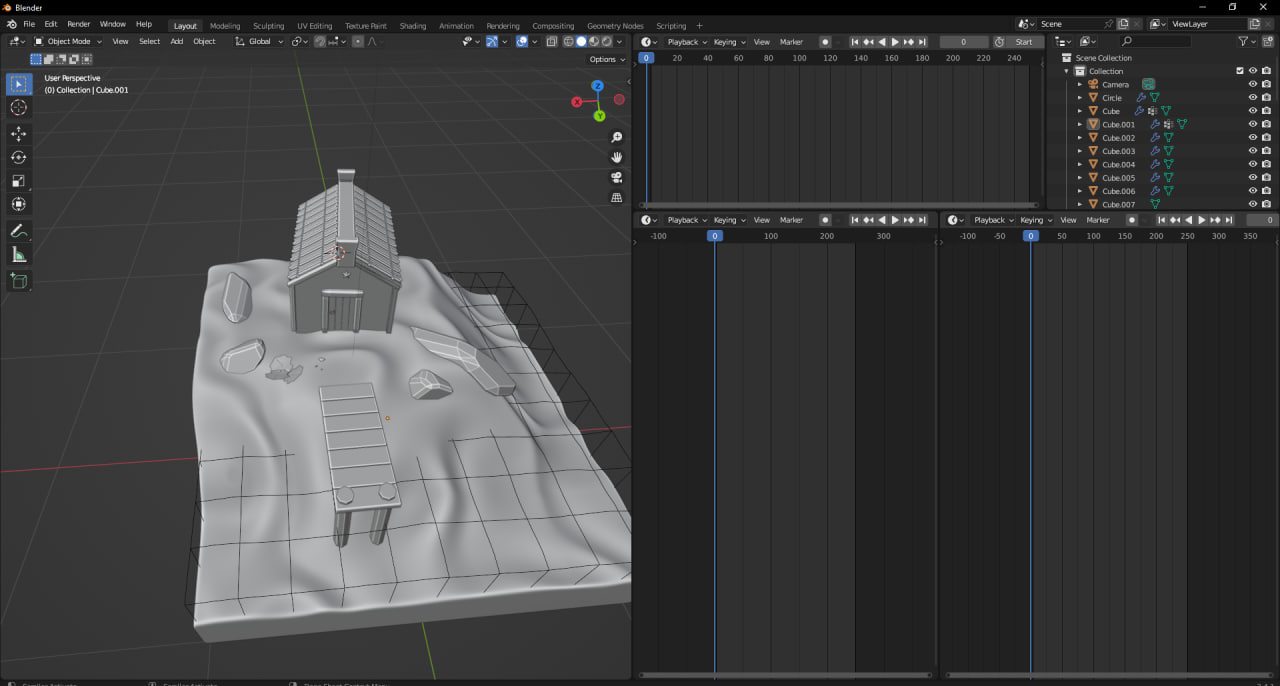This screenshot has width=1280, height=686.
Task: Toggle snapping magnet in viewport header
Action: pyautogui.click(x=320, y=41)
